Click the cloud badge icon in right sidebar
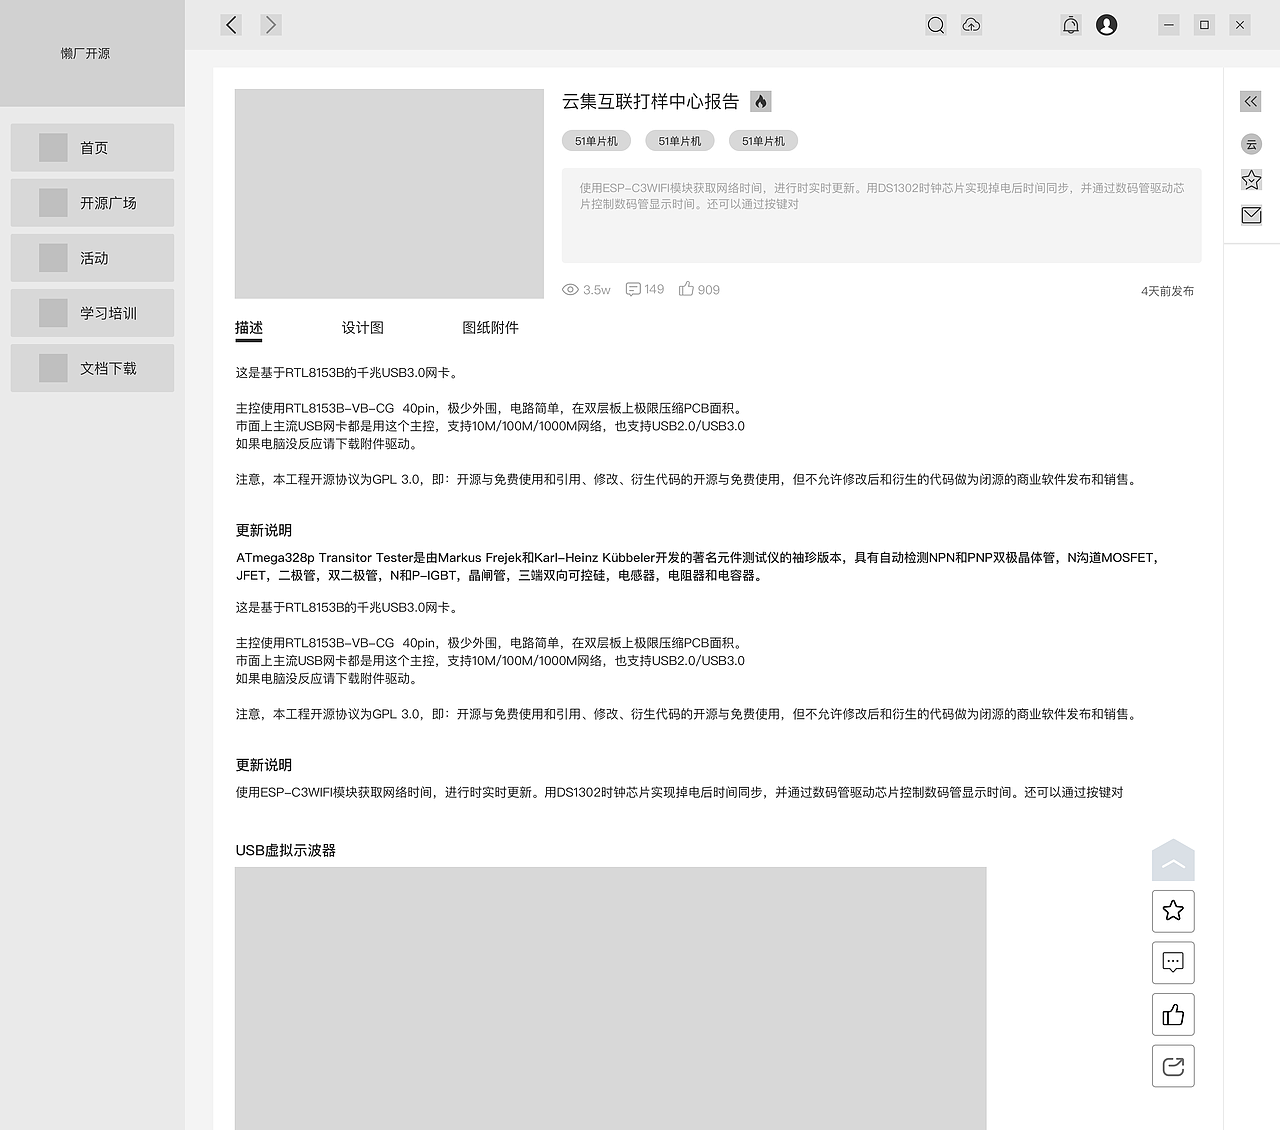The width and height of the screenshot is (1280, 1130). pyautogui.click(x=1251, y=144)
